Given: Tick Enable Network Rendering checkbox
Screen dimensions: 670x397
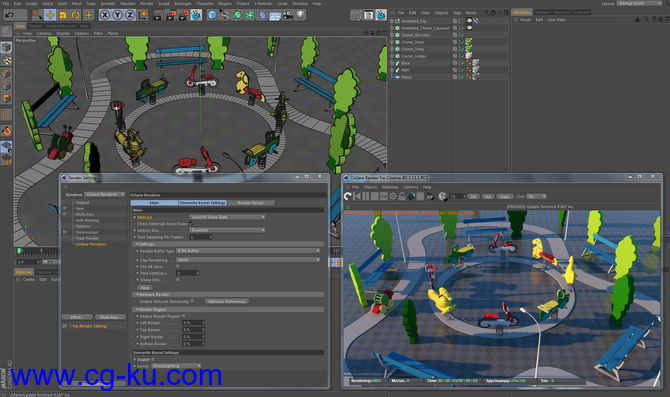Looking at the screenshot, I should click(192, 301).
